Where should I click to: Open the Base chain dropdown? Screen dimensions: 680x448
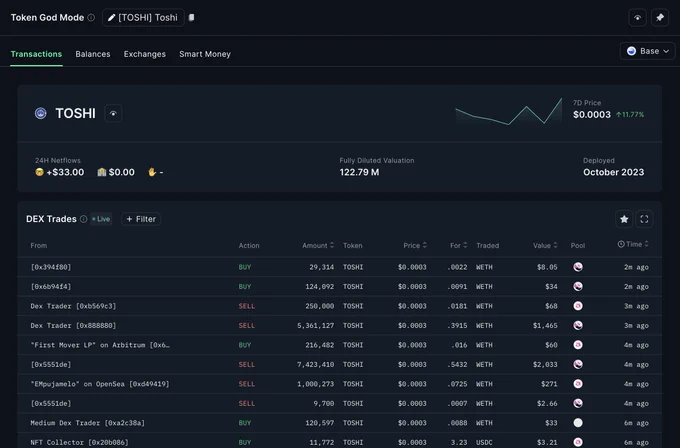(x=647, y=51)
